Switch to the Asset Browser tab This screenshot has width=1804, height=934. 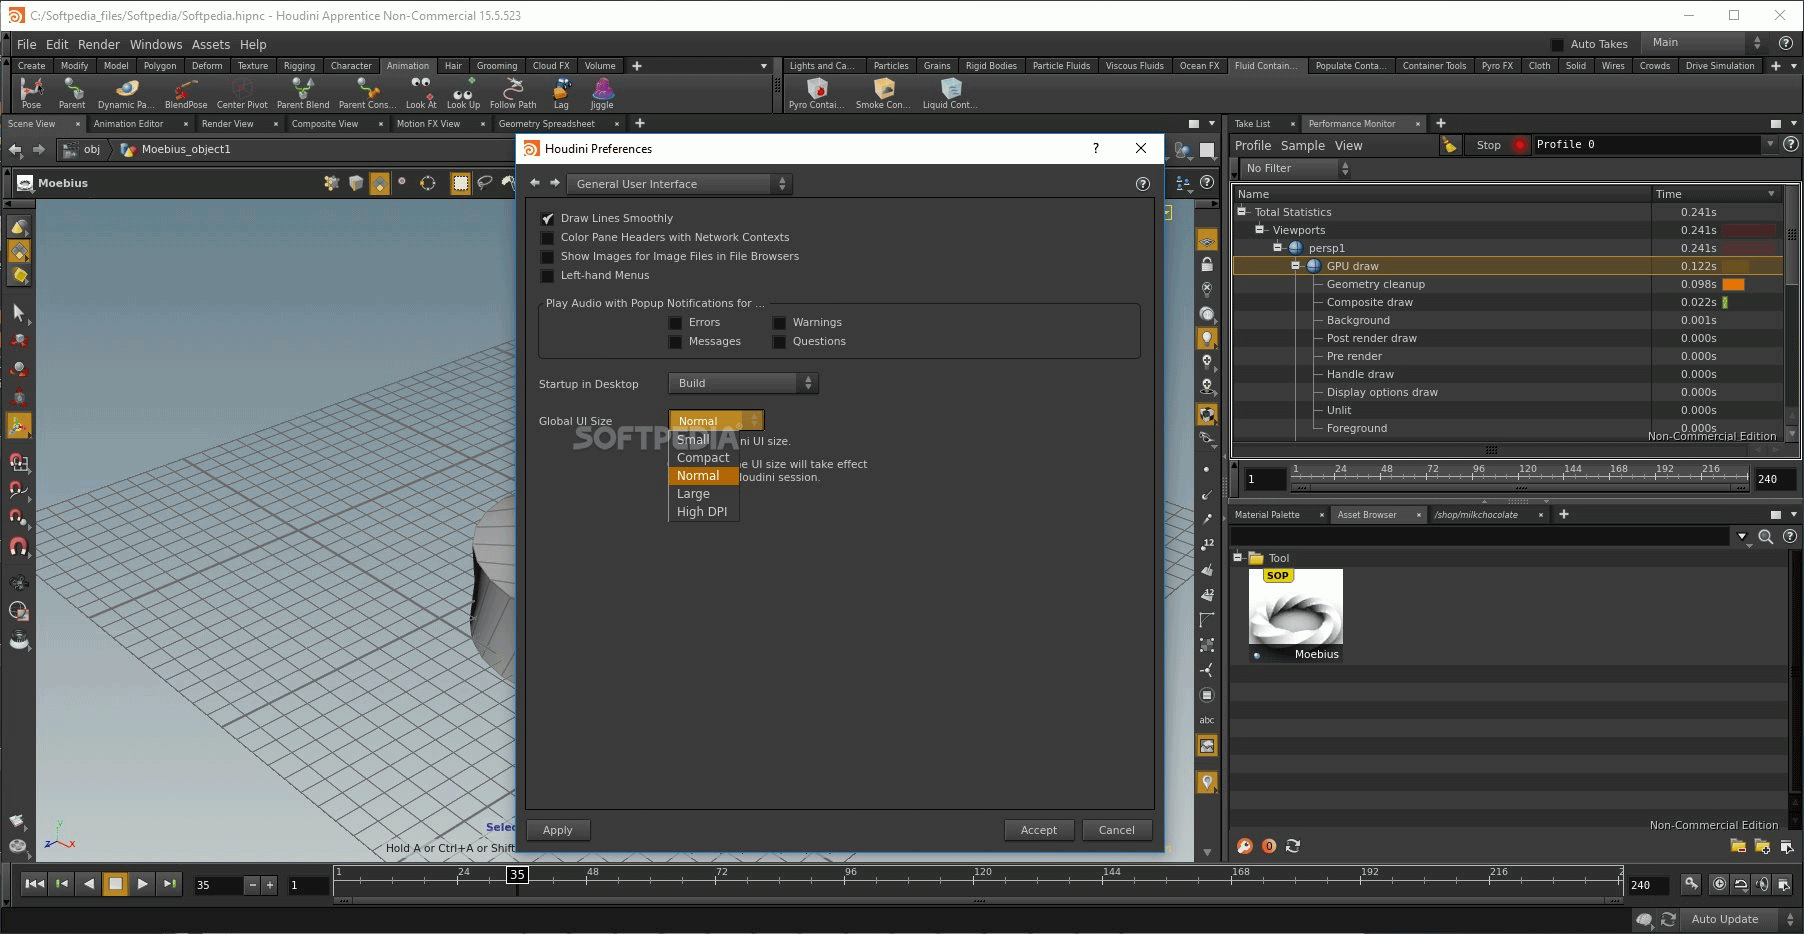click(x=1367, y=515)
